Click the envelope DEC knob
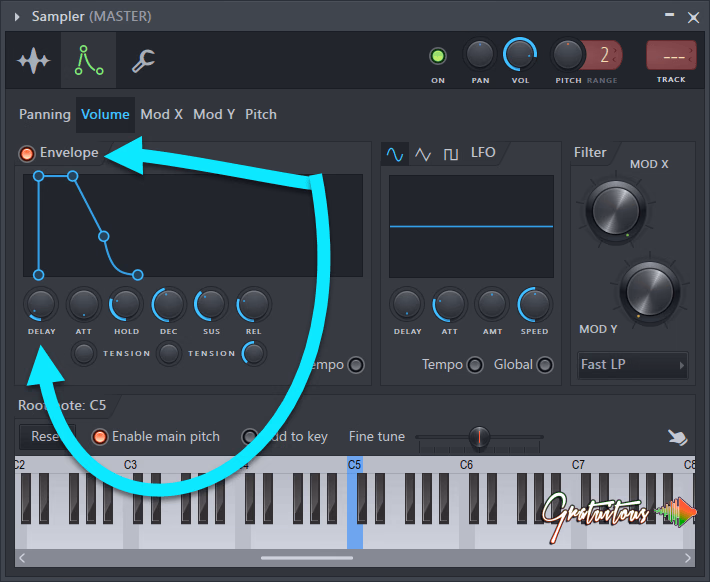Viewport: 710px width, 582px height. (168, 303)
